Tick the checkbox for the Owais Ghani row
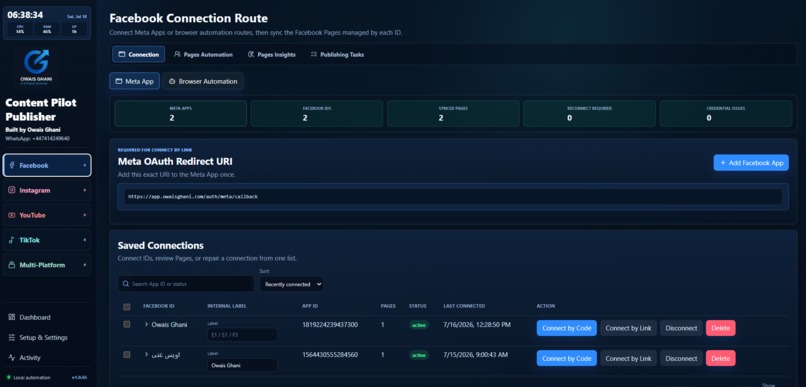Image resolution: width=806 pixels, height=387 pixels. point(126,324)
